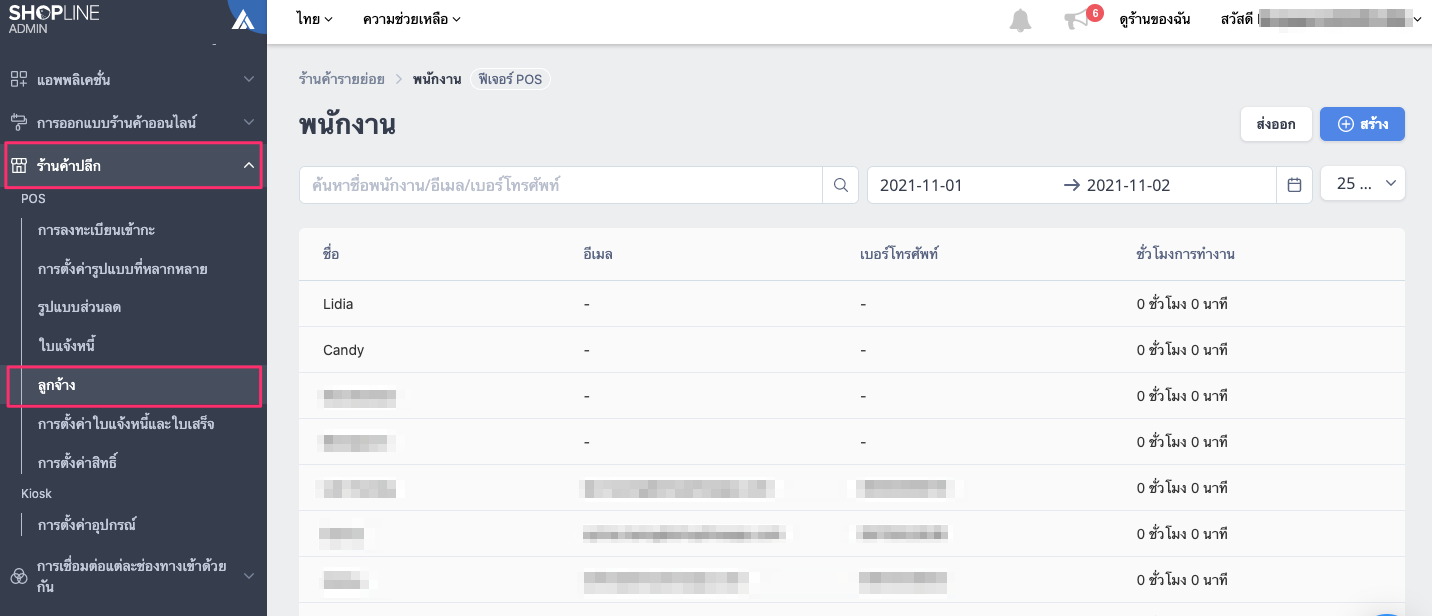
Task: Click the storefront icon for ร้านค้าปลีก
Action: tap(18, 166)
